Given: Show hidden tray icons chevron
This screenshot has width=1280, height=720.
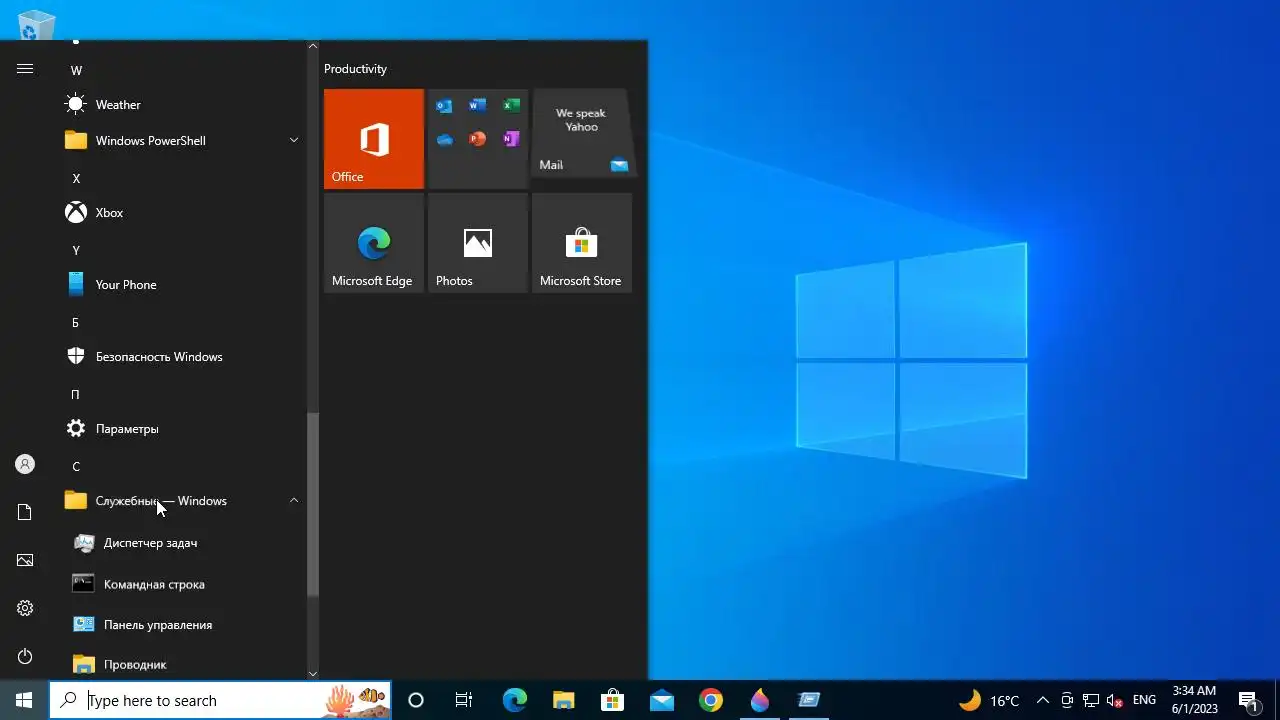Looking at the screenshot, I should pyautogui.click(x=1042, y=700).
